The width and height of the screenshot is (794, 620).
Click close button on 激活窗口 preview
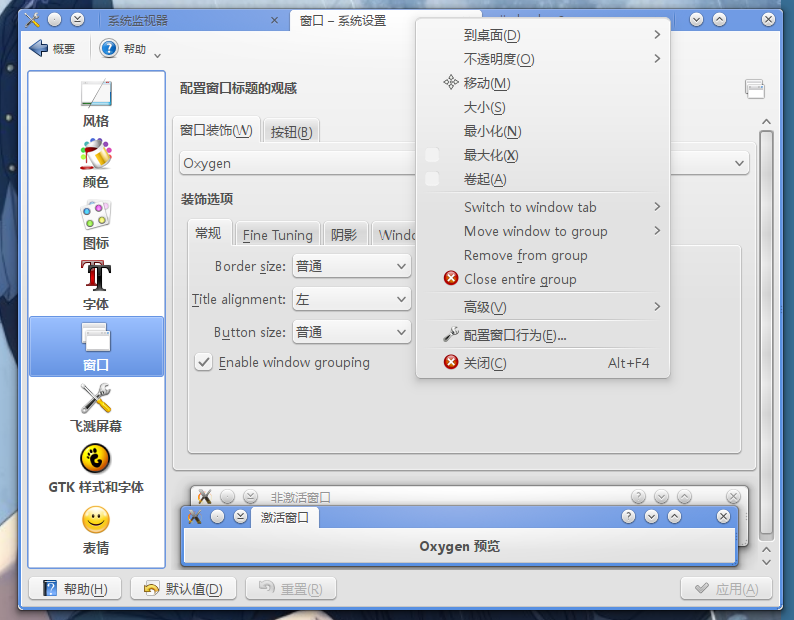click(724, 517)
